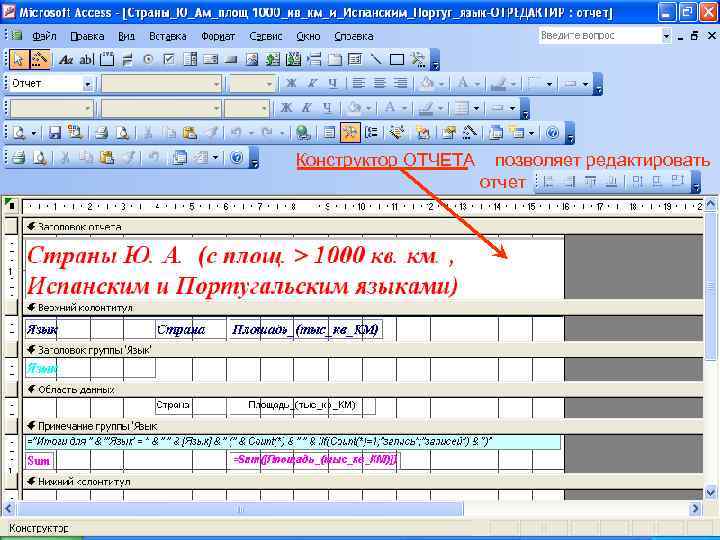Choose the List Box toolbox tool
This screenshot has width=720, height=540.
coord(210,59)
